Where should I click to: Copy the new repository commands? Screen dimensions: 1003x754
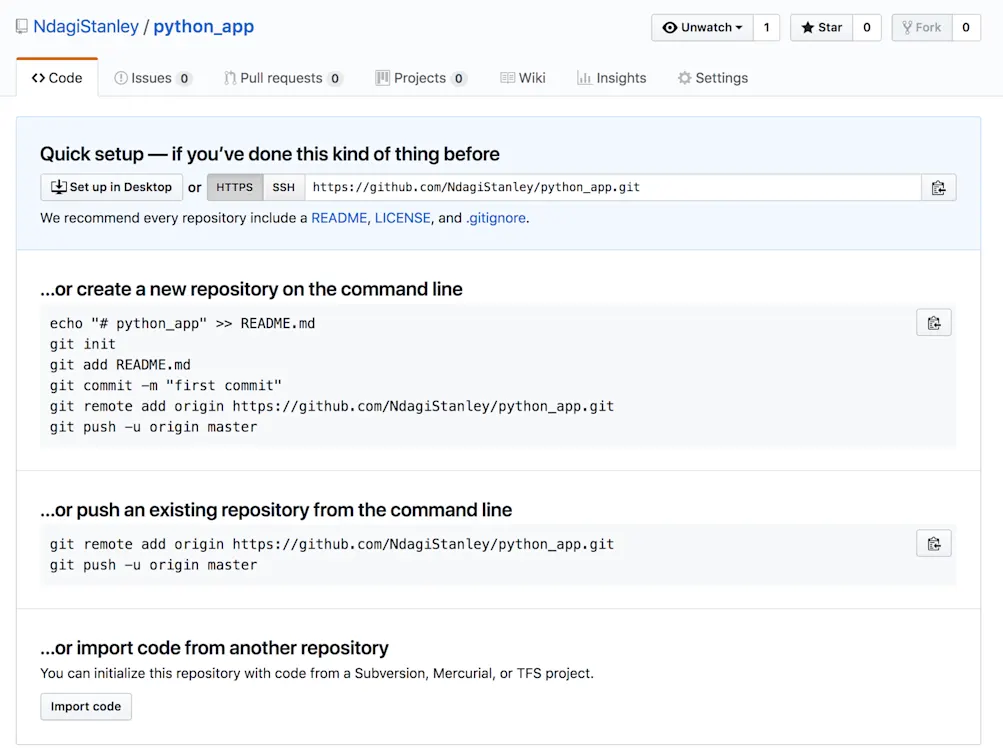pyautogui.click(x=933, y=322)
